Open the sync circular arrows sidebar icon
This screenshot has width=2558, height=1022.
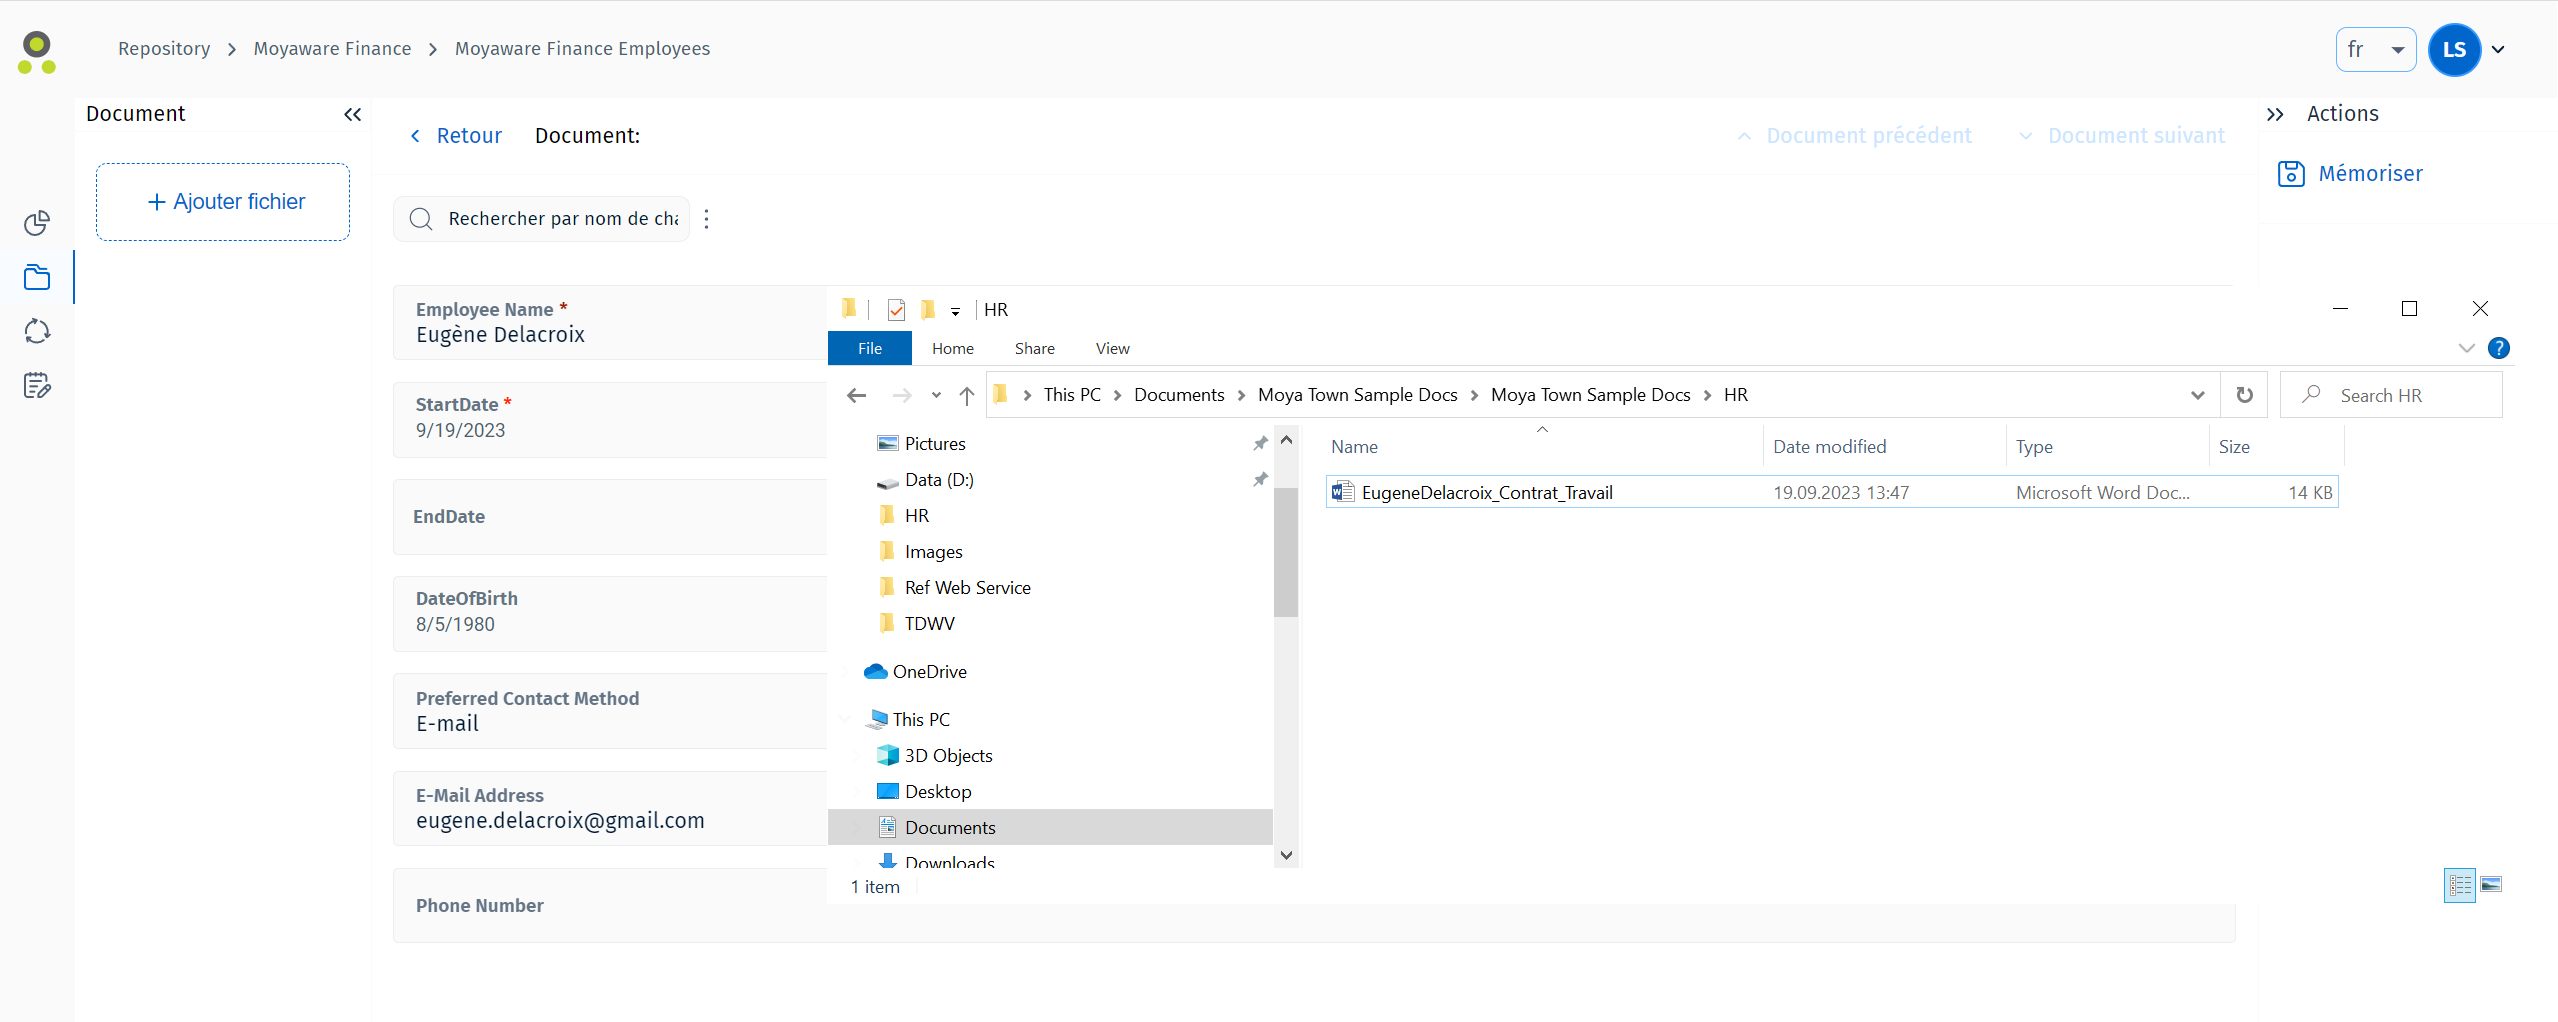pos(37,331)
